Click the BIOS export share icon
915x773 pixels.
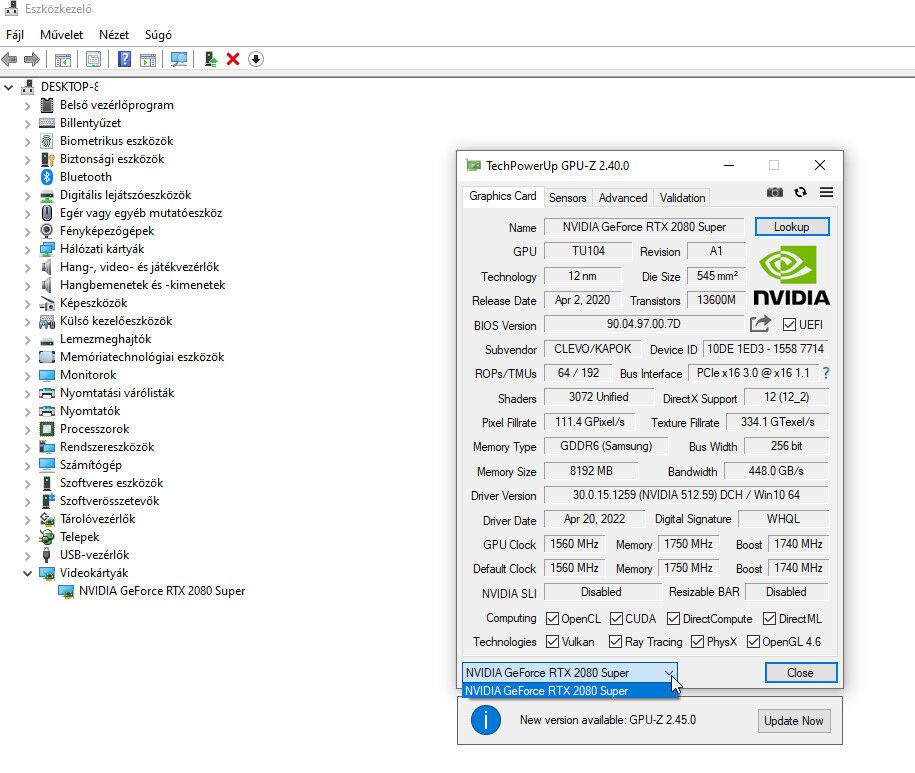pyautogui.click(x=760, y=324)
